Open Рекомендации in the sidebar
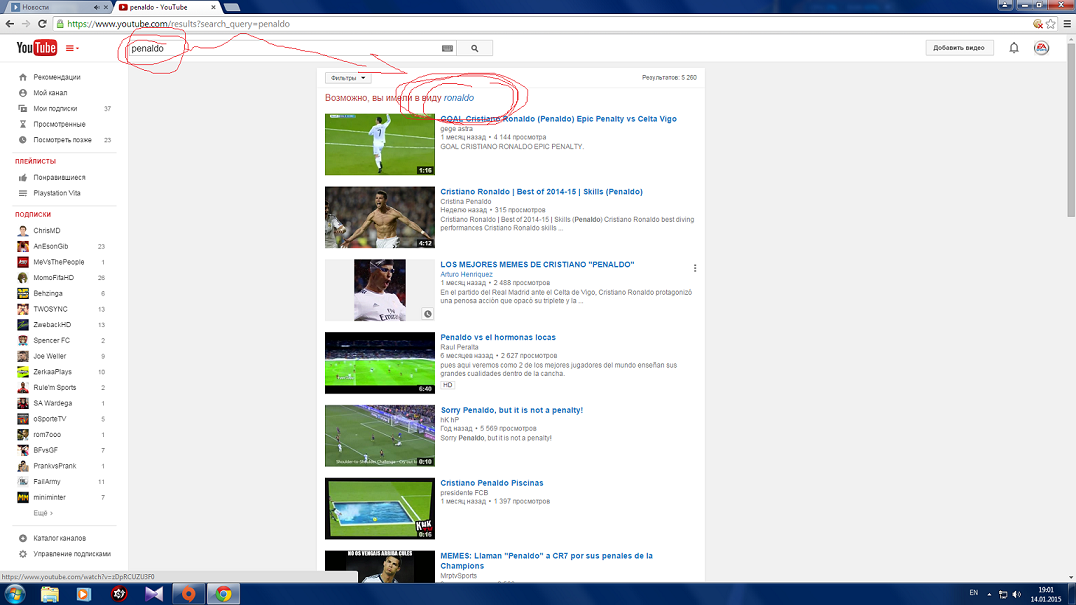 pos(56,77)
